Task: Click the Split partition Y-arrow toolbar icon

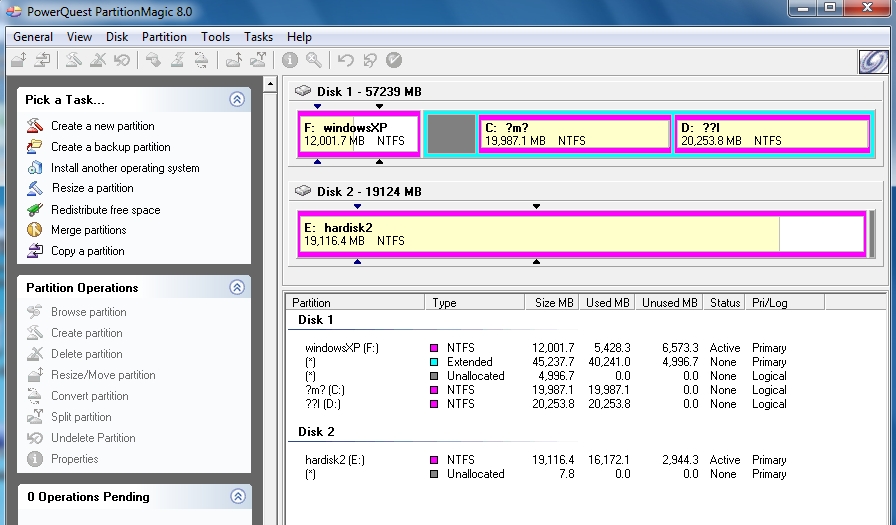Action: 258,59
